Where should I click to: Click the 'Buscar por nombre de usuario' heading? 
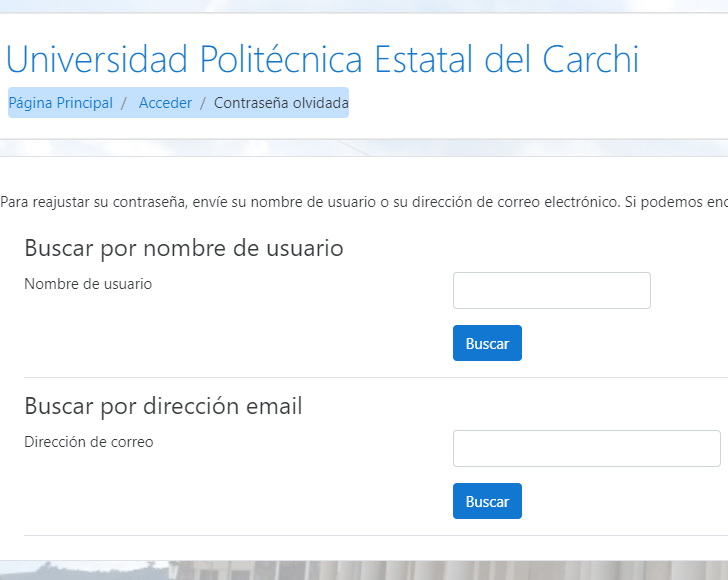pyautogui.click(x=183, y=248)
